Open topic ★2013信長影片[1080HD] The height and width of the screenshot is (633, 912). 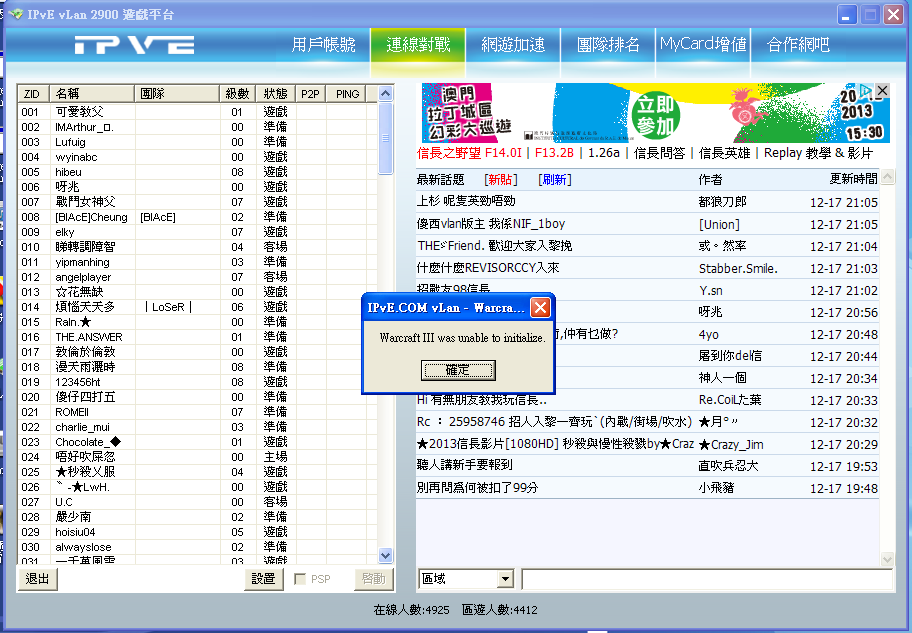click(555, 444)
